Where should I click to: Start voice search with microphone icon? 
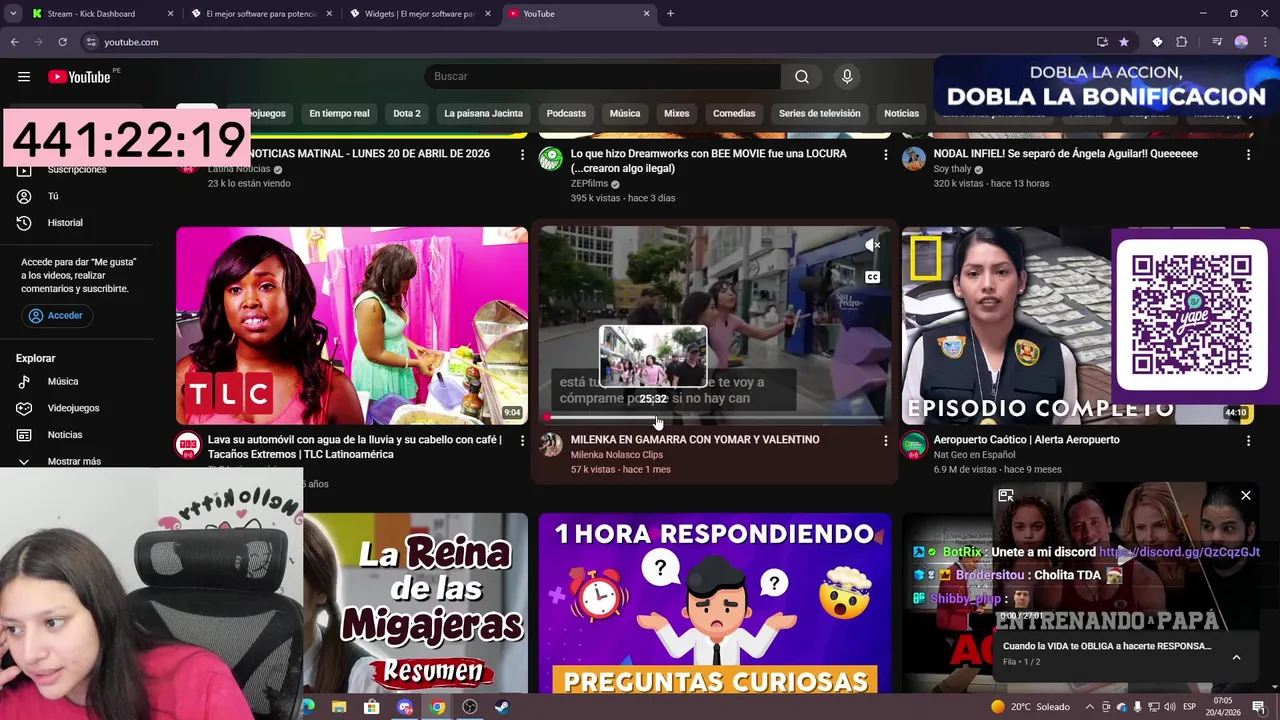tap(847, 77)
